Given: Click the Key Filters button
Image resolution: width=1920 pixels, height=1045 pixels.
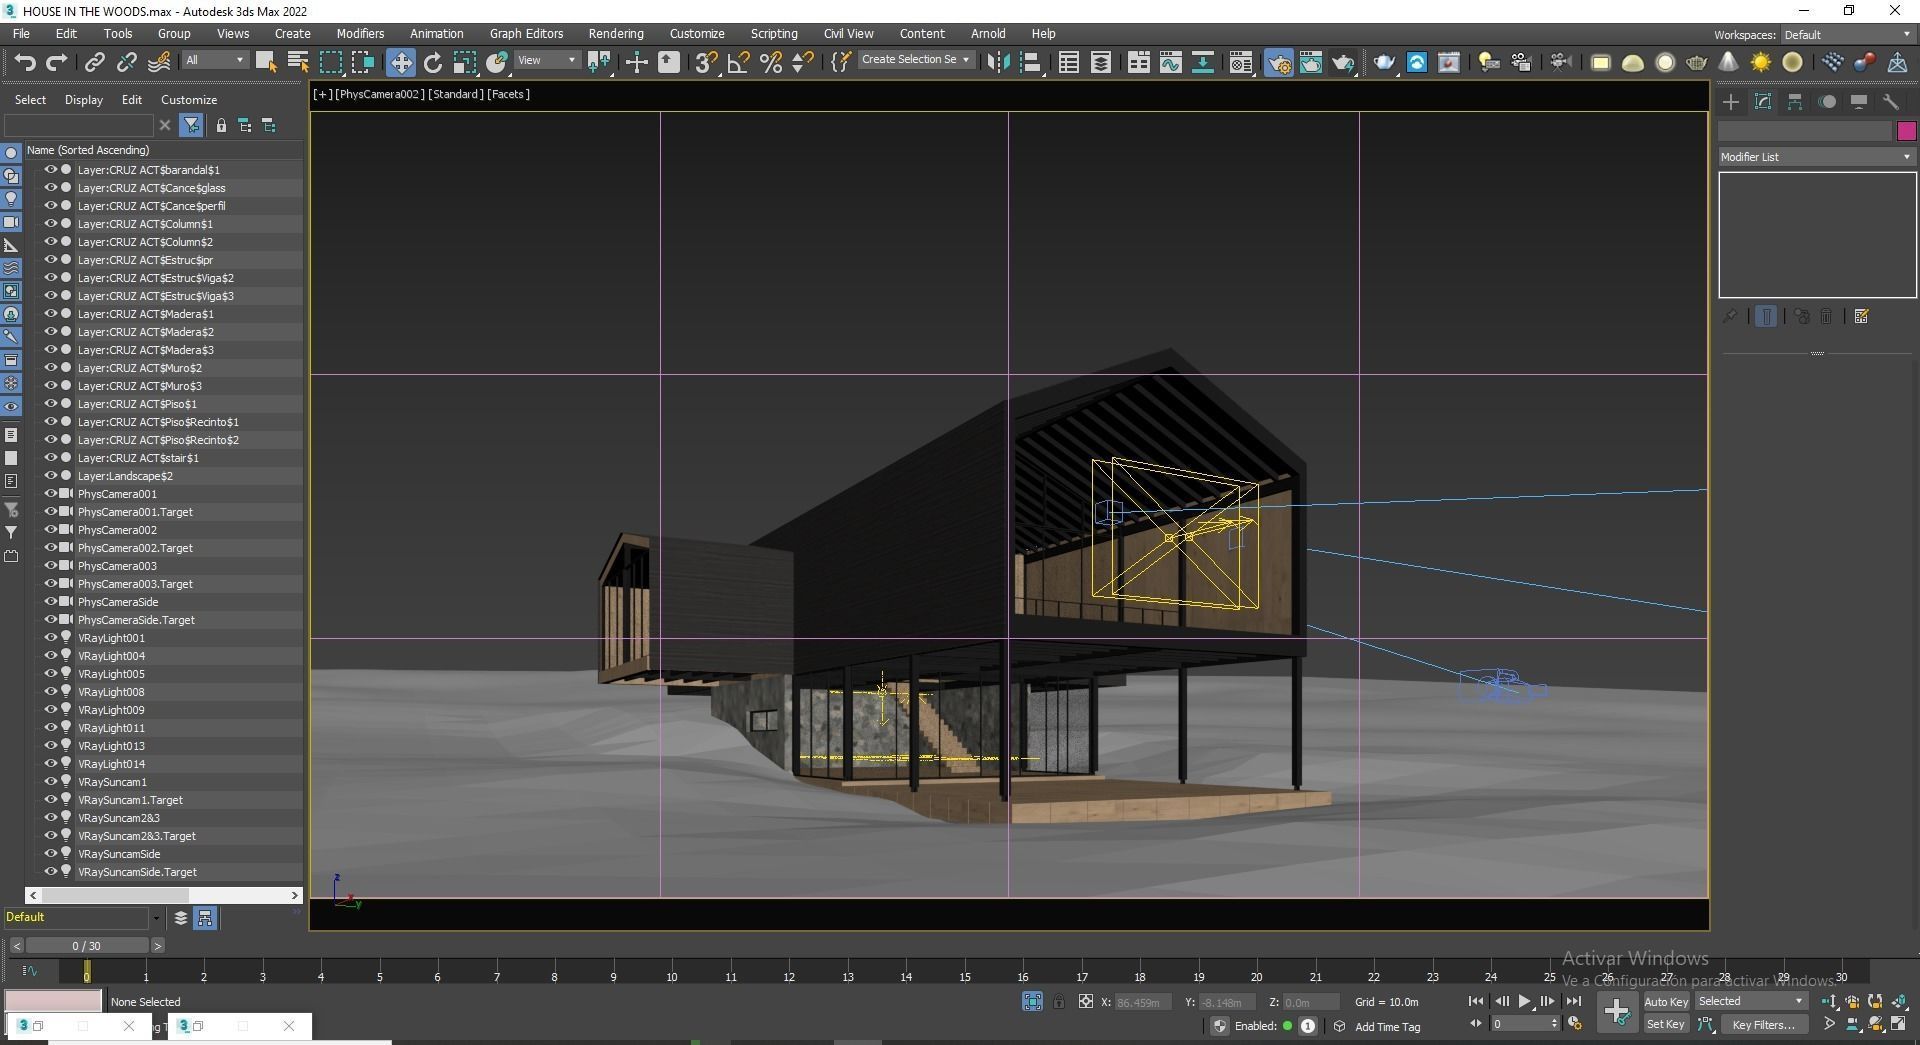Looking at the screenshot, I should [x=1763, y=1024].
